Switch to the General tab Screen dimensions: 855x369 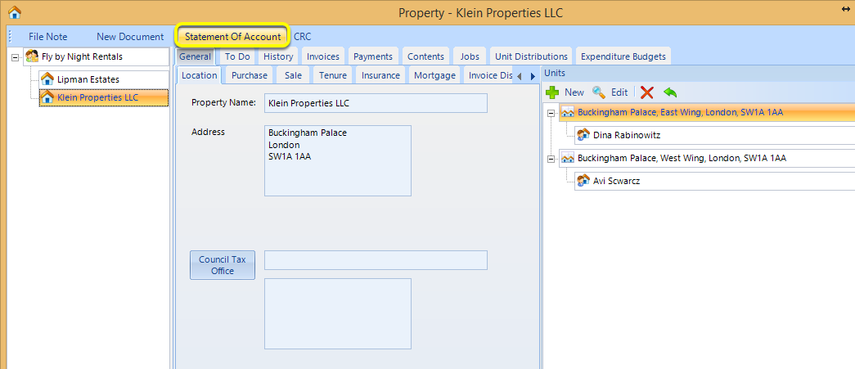coord(195,56)
